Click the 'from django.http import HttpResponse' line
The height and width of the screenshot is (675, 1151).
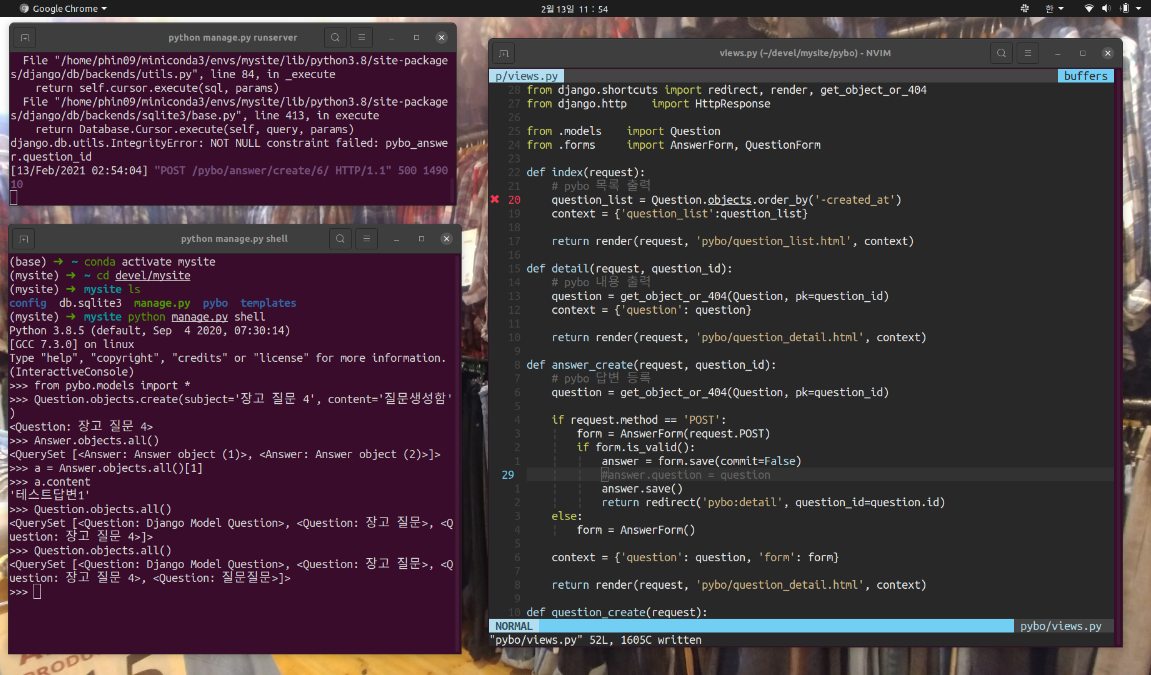coord(648,103)
